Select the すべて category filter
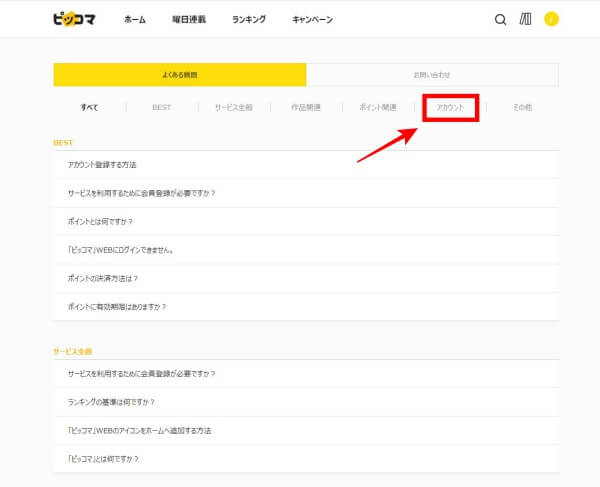The image size is (600, 487). click(90, 107)
